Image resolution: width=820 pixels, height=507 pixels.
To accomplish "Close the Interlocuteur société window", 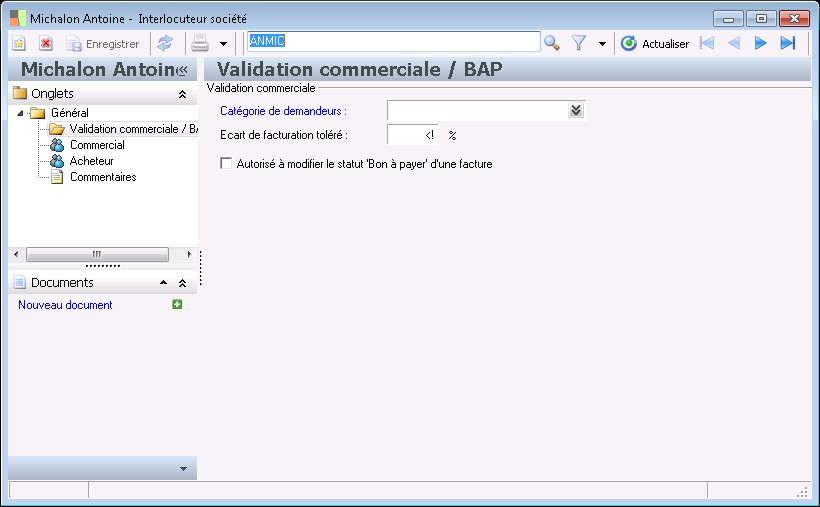I will click(x=794, y=19).
